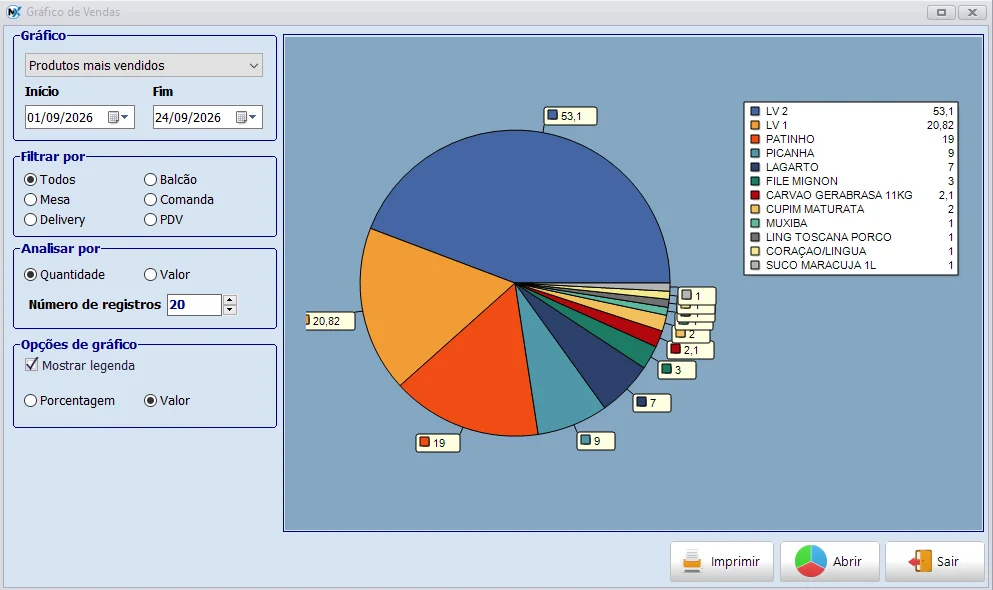Click the exit door icon on Sair
The height and width of the screenshot is (590, 993).
920,562
